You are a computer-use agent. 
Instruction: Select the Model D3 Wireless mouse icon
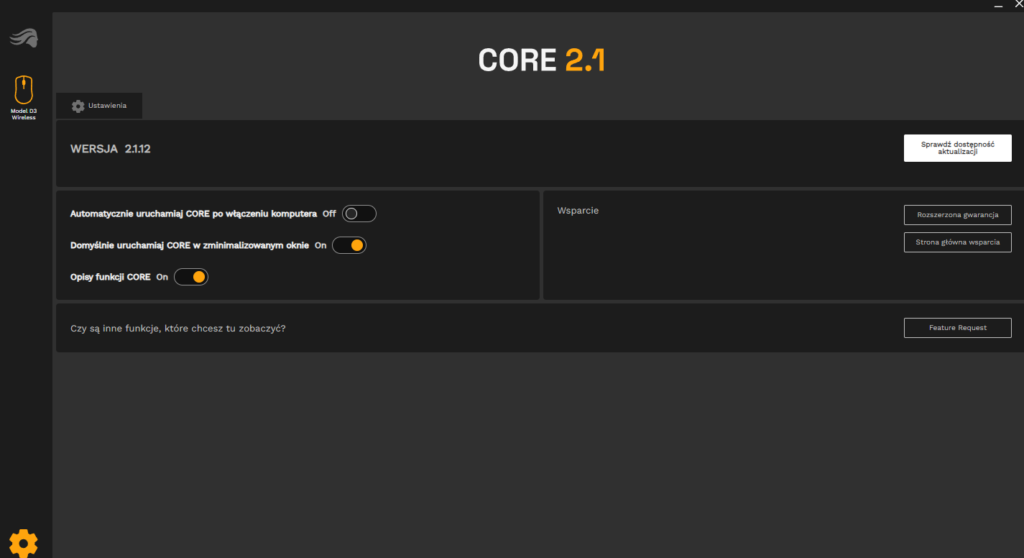pos(24,90)
